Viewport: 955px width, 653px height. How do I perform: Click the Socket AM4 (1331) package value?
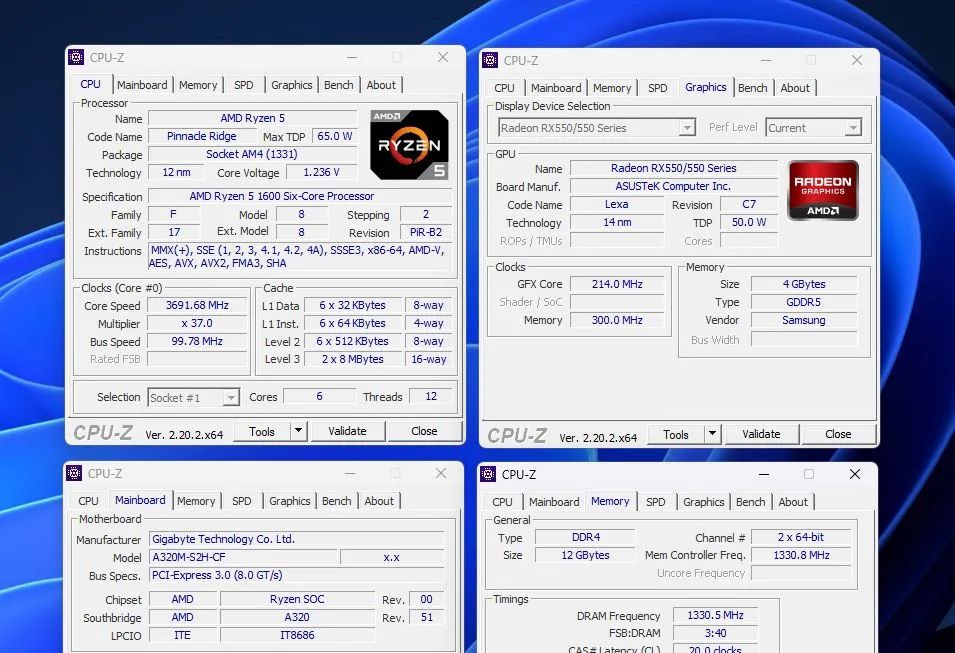coord(252,154)
